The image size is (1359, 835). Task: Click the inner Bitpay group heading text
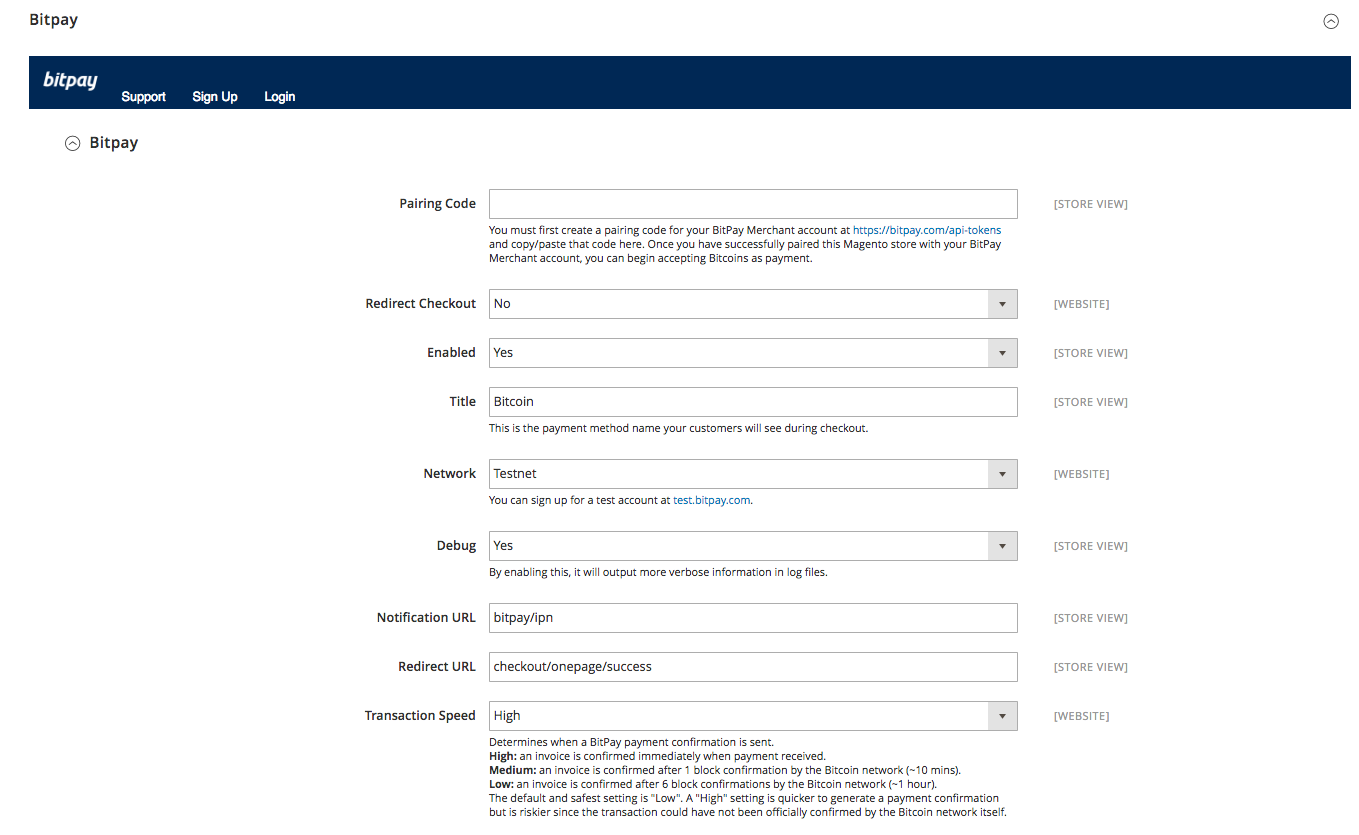point(114,143)
